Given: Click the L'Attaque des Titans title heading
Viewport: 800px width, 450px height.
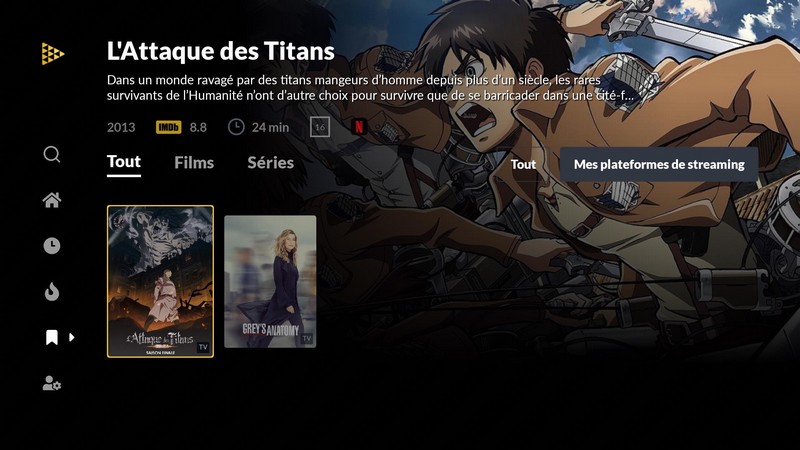Looking at the screenshot, I should [220, 51].
